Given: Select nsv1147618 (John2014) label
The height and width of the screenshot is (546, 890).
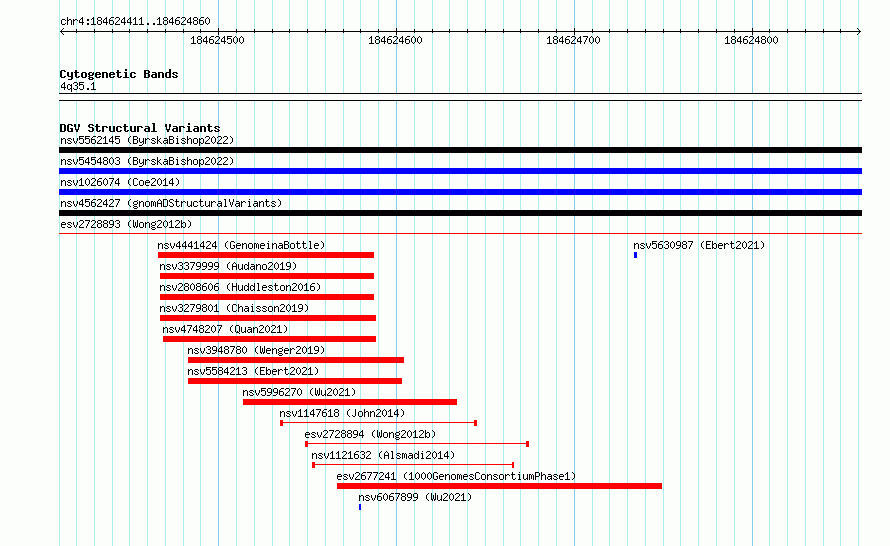Looking at the screenshot, I should pyautogui.click(x=342, y=413).
